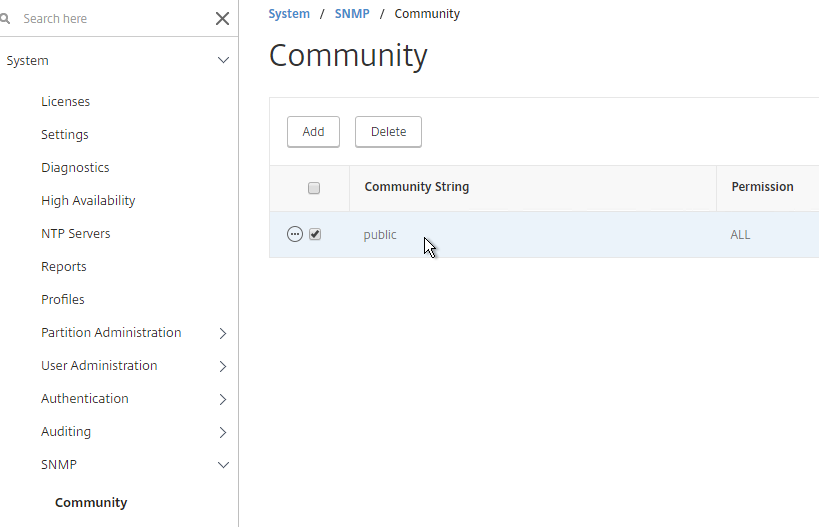Toggle the select-all header checkbox
The height and width of the screenshot is (527, 819).
pos(314,188)
